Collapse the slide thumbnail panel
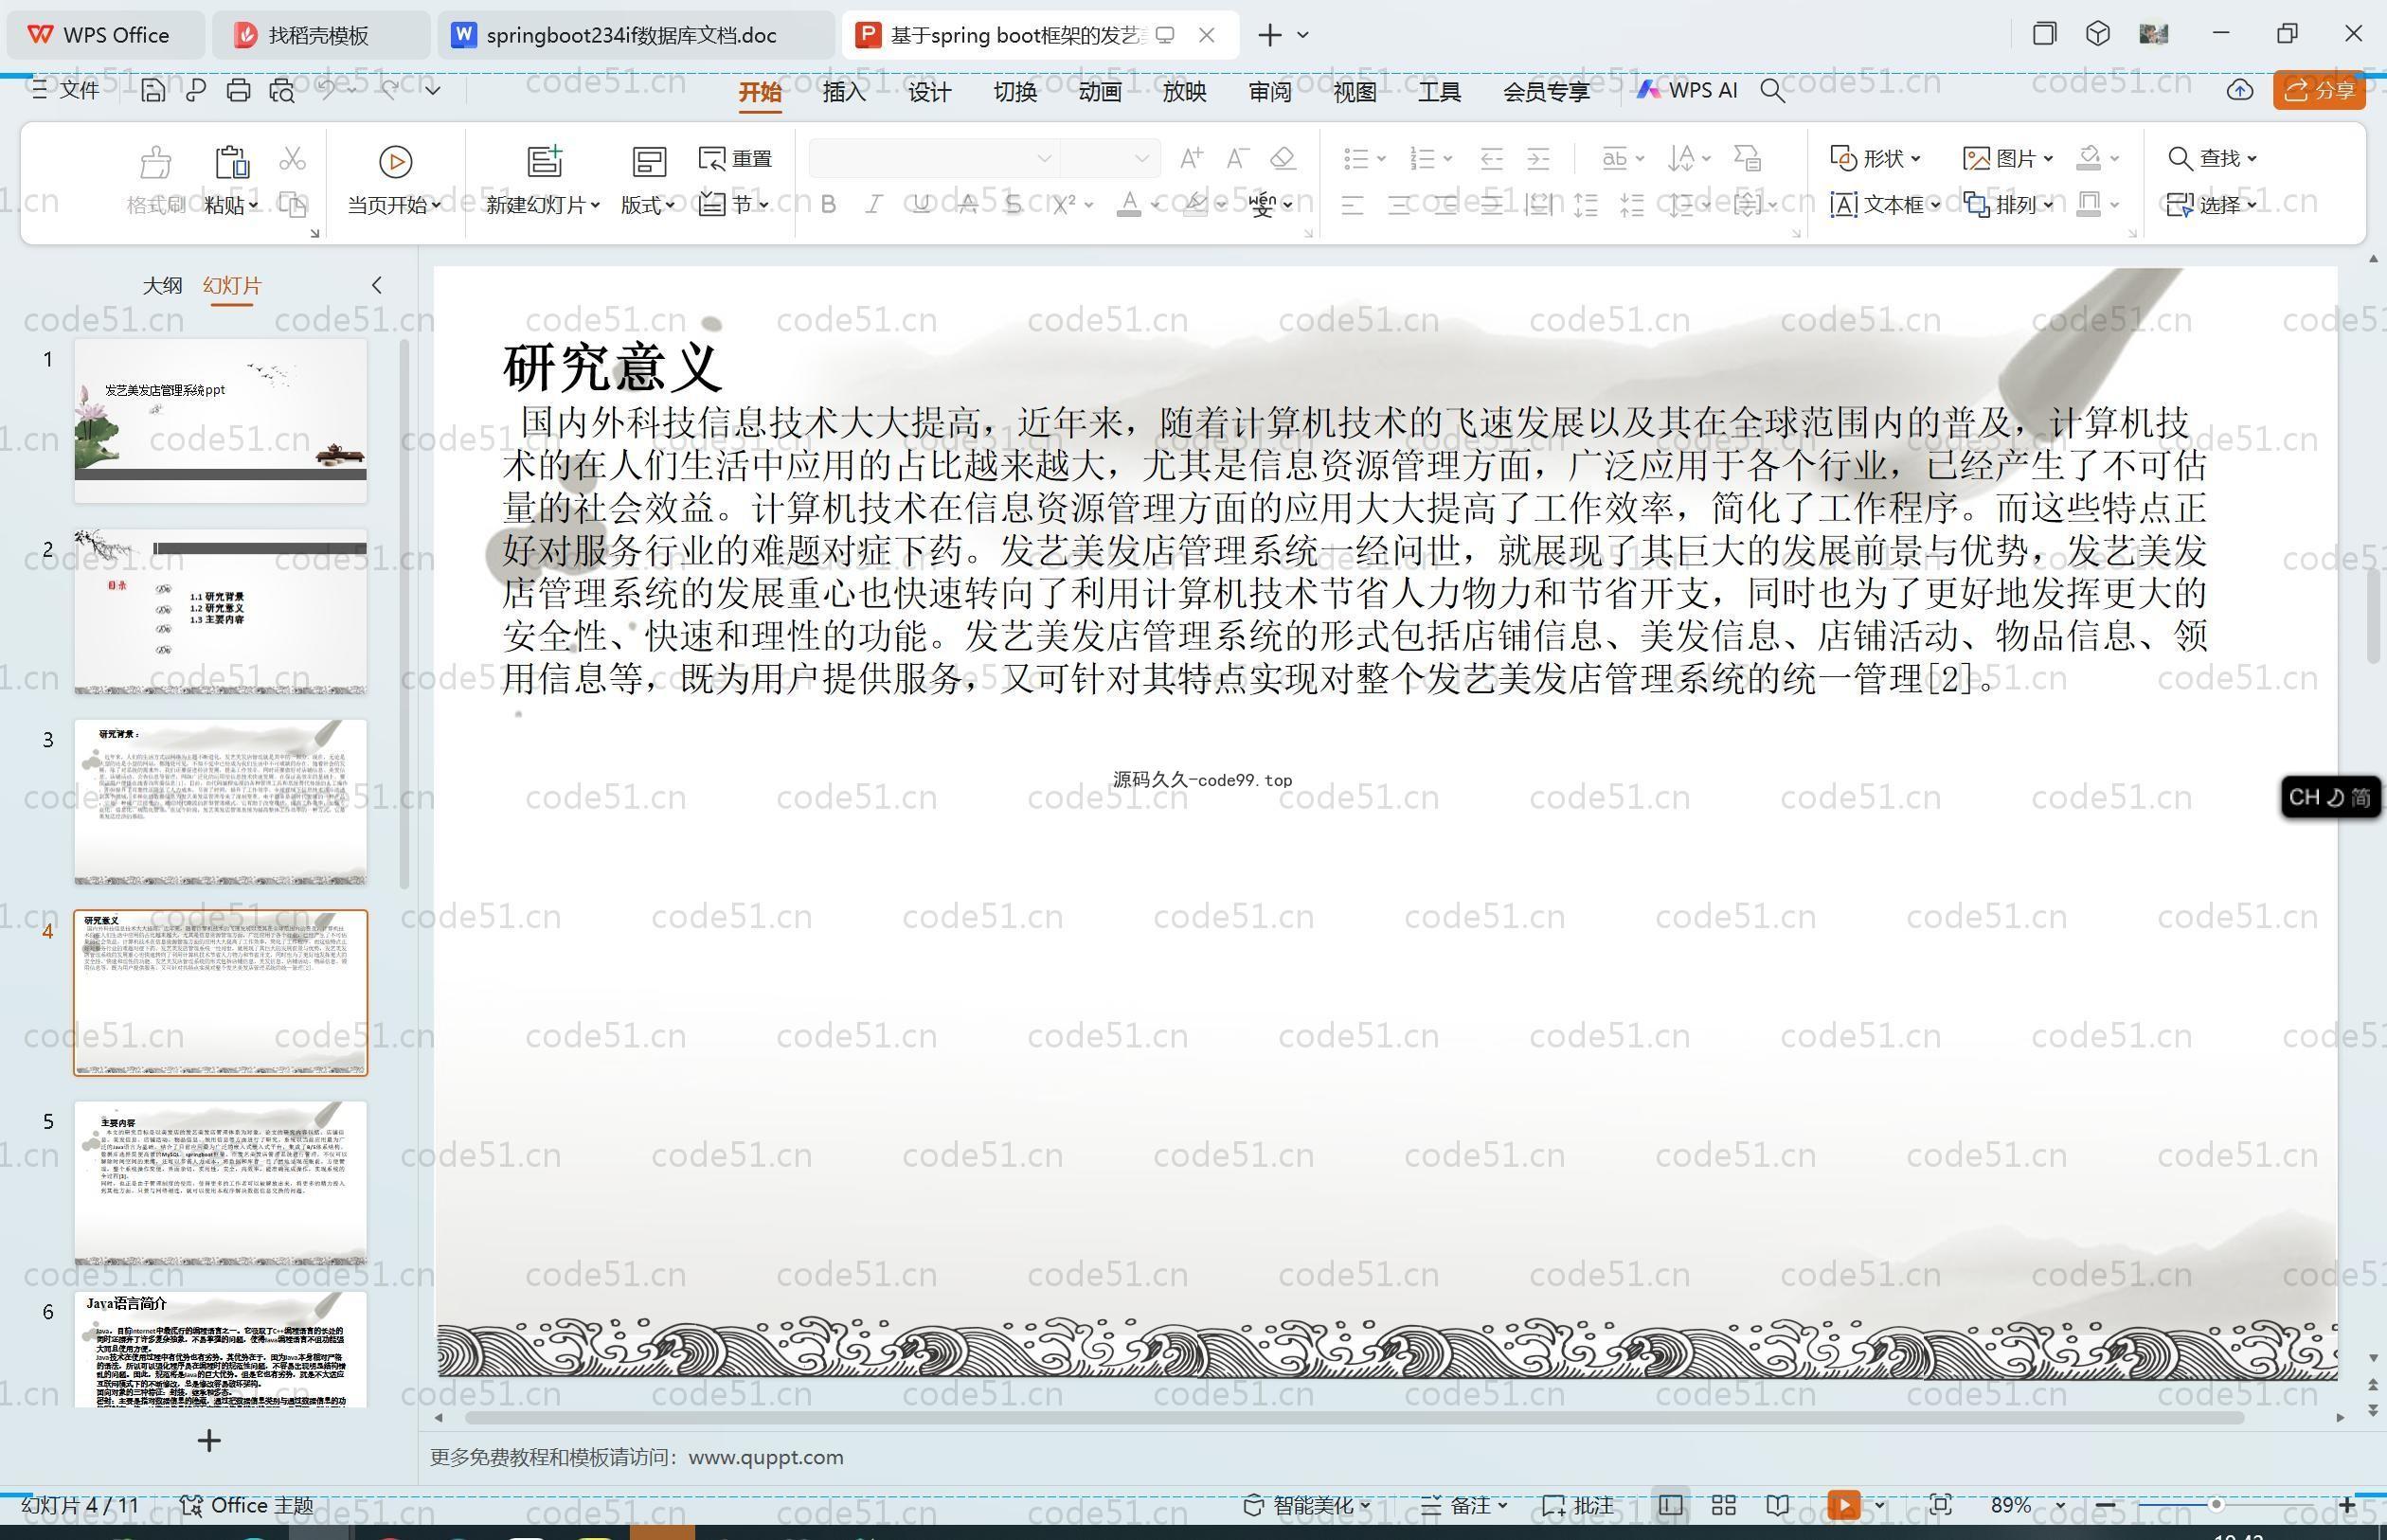This screenshot has height=1540, width=2387. coord(377,285)
